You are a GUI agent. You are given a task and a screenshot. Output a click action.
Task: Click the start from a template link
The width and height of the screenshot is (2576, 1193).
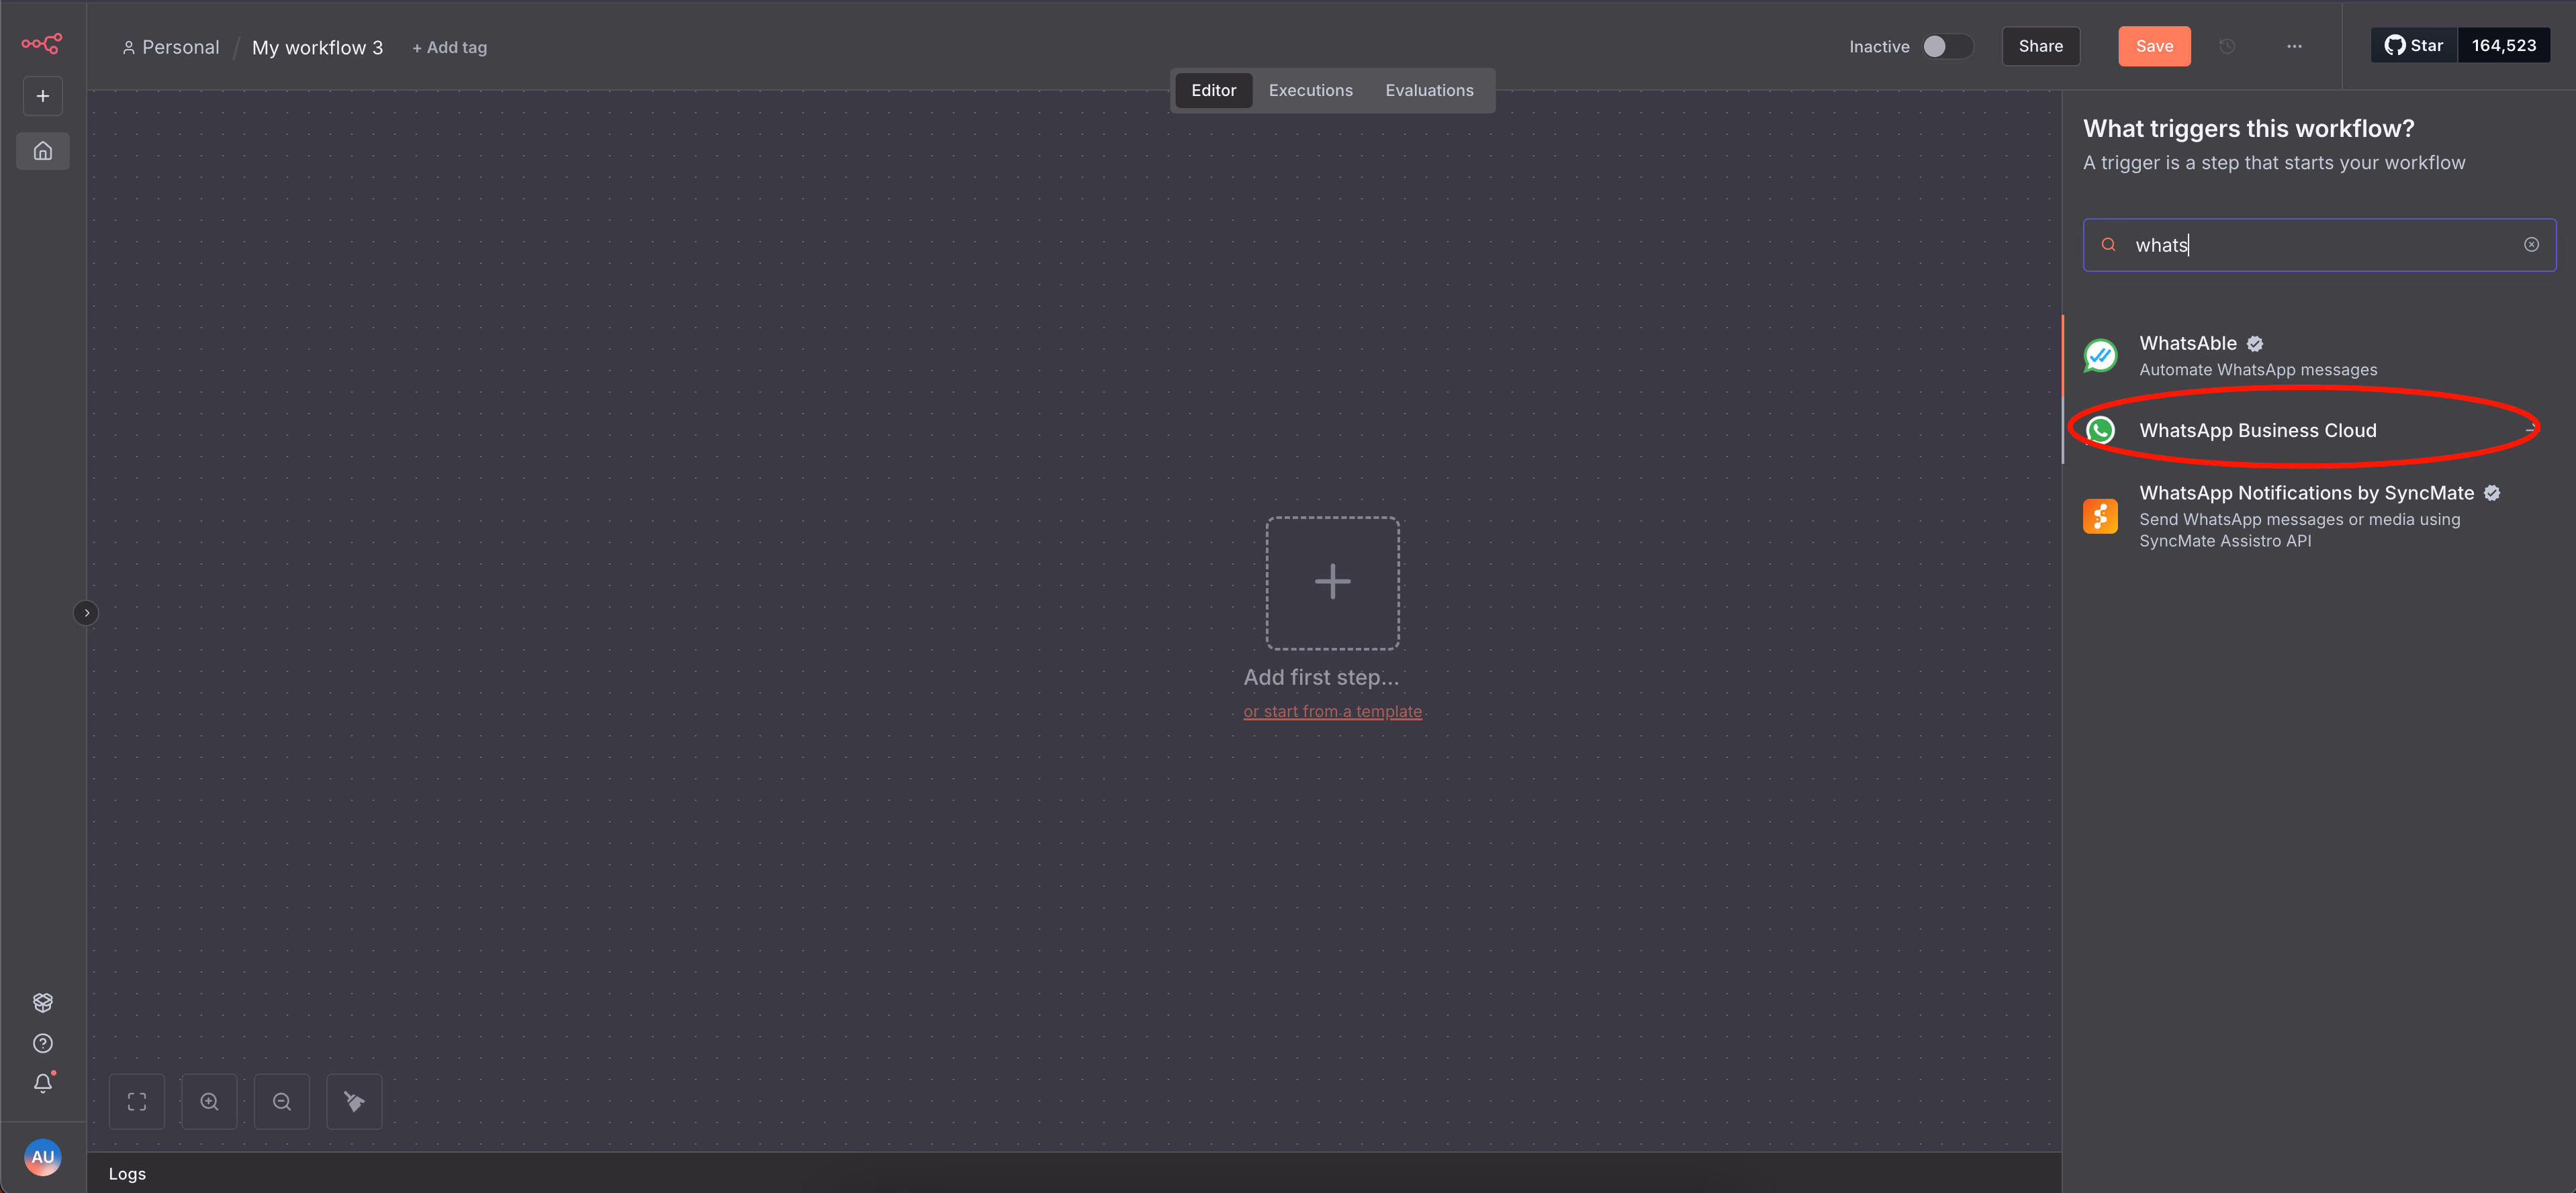(1332, 711)
